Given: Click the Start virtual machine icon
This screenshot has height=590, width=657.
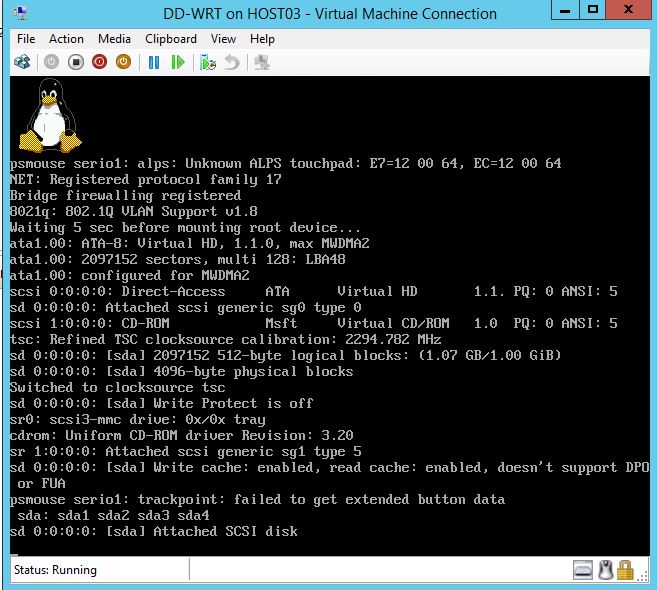Looking at the screenshot, I should pyautogui.click(x=51, y=62).
